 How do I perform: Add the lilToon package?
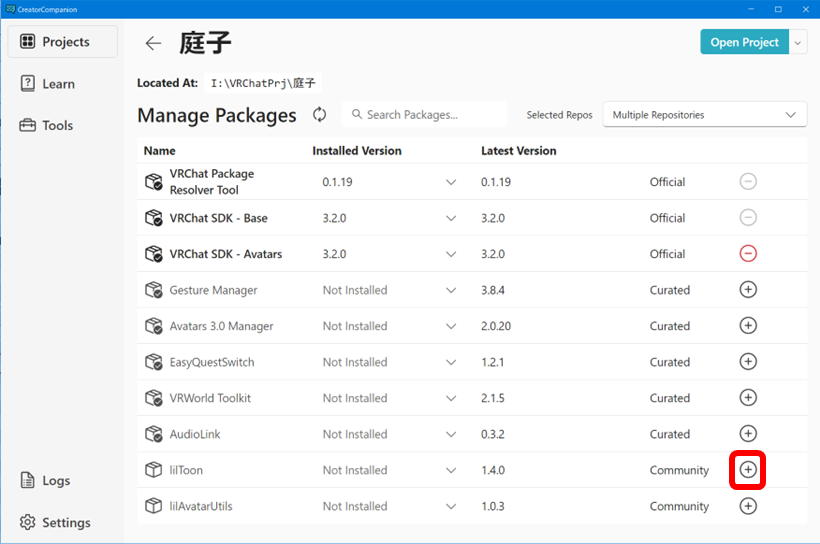click(747, 470)
